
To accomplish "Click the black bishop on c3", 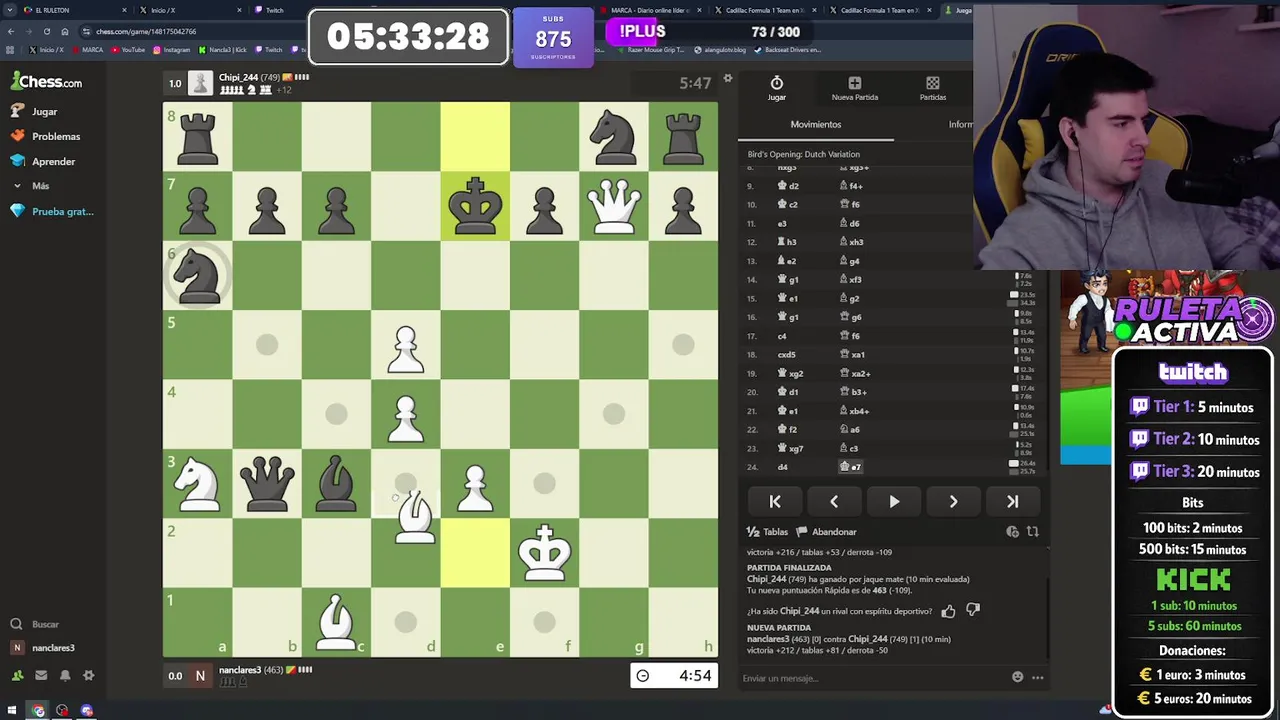I will coord(336,483).
